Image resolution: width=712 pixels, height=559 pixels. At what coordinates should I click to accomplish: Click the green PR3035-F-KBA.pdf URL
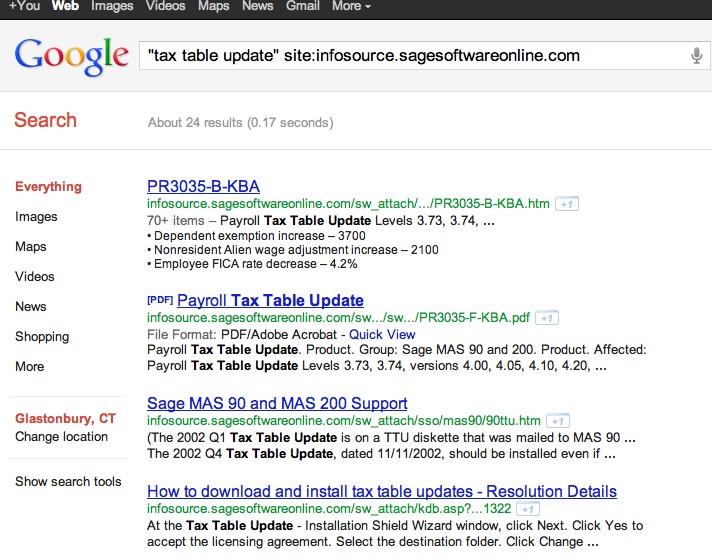pyautogui.click(x=338, y=318)
